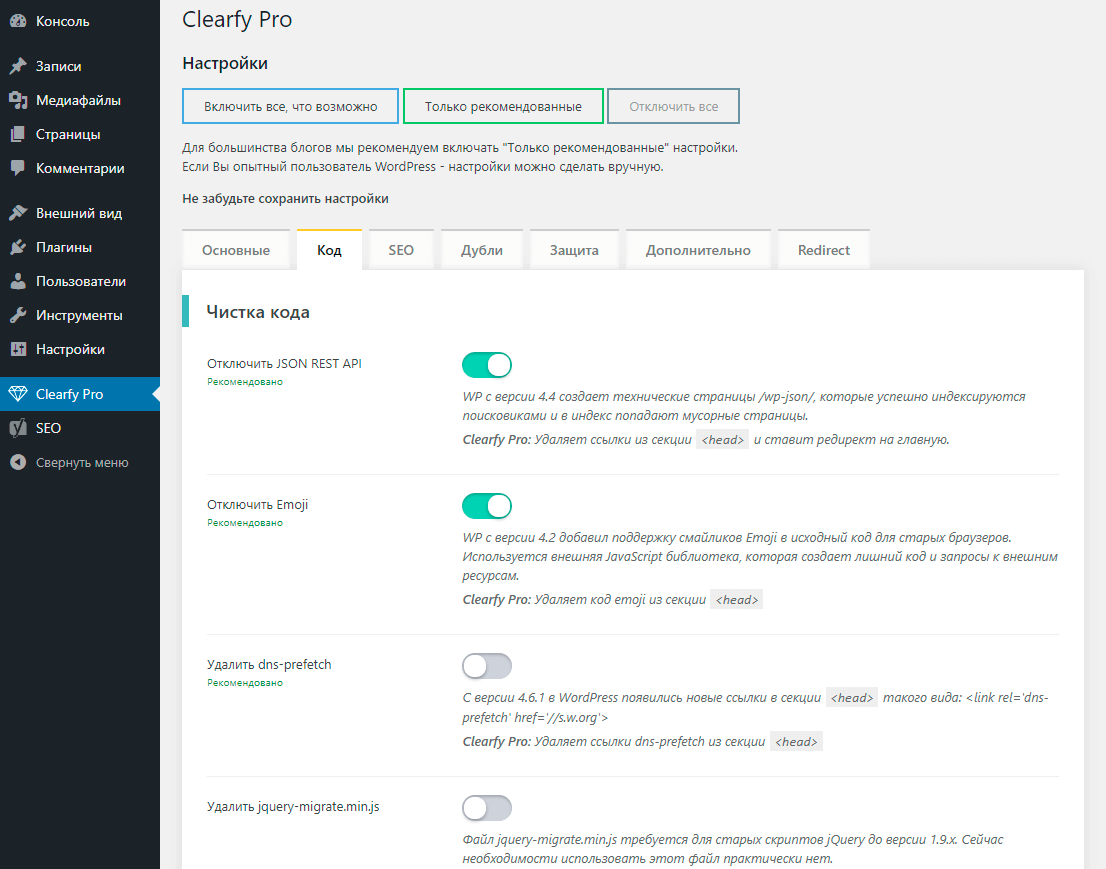Click the Удалить dns-prefetch label

click(x=269, y=664)
